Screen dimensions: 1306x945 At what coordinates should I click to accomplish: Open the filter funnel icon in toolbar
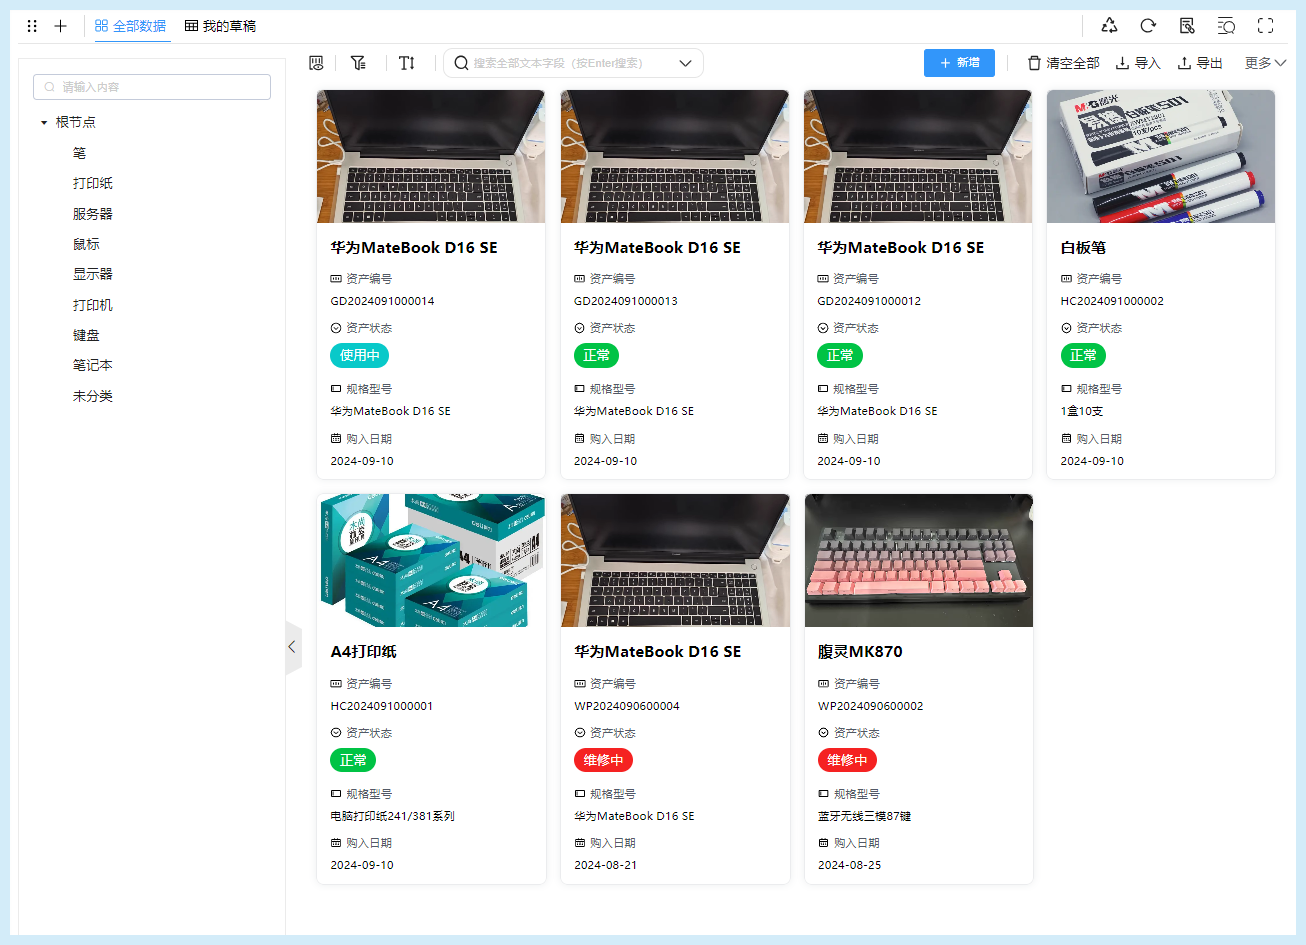click(x=358, y=63)
